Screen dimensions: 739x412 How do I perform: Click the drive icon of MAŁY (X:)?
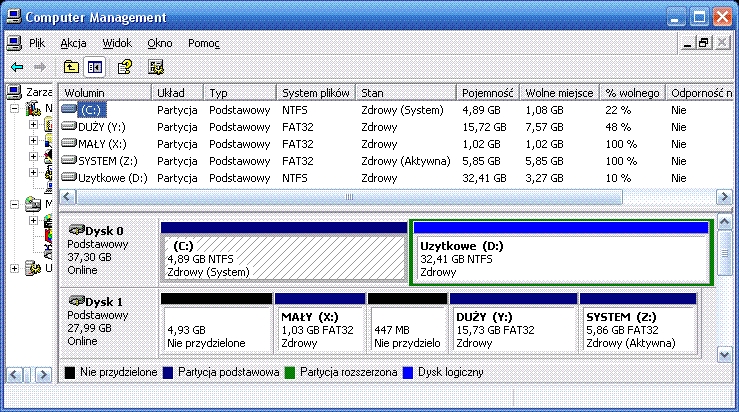click(x=69, y=143)
